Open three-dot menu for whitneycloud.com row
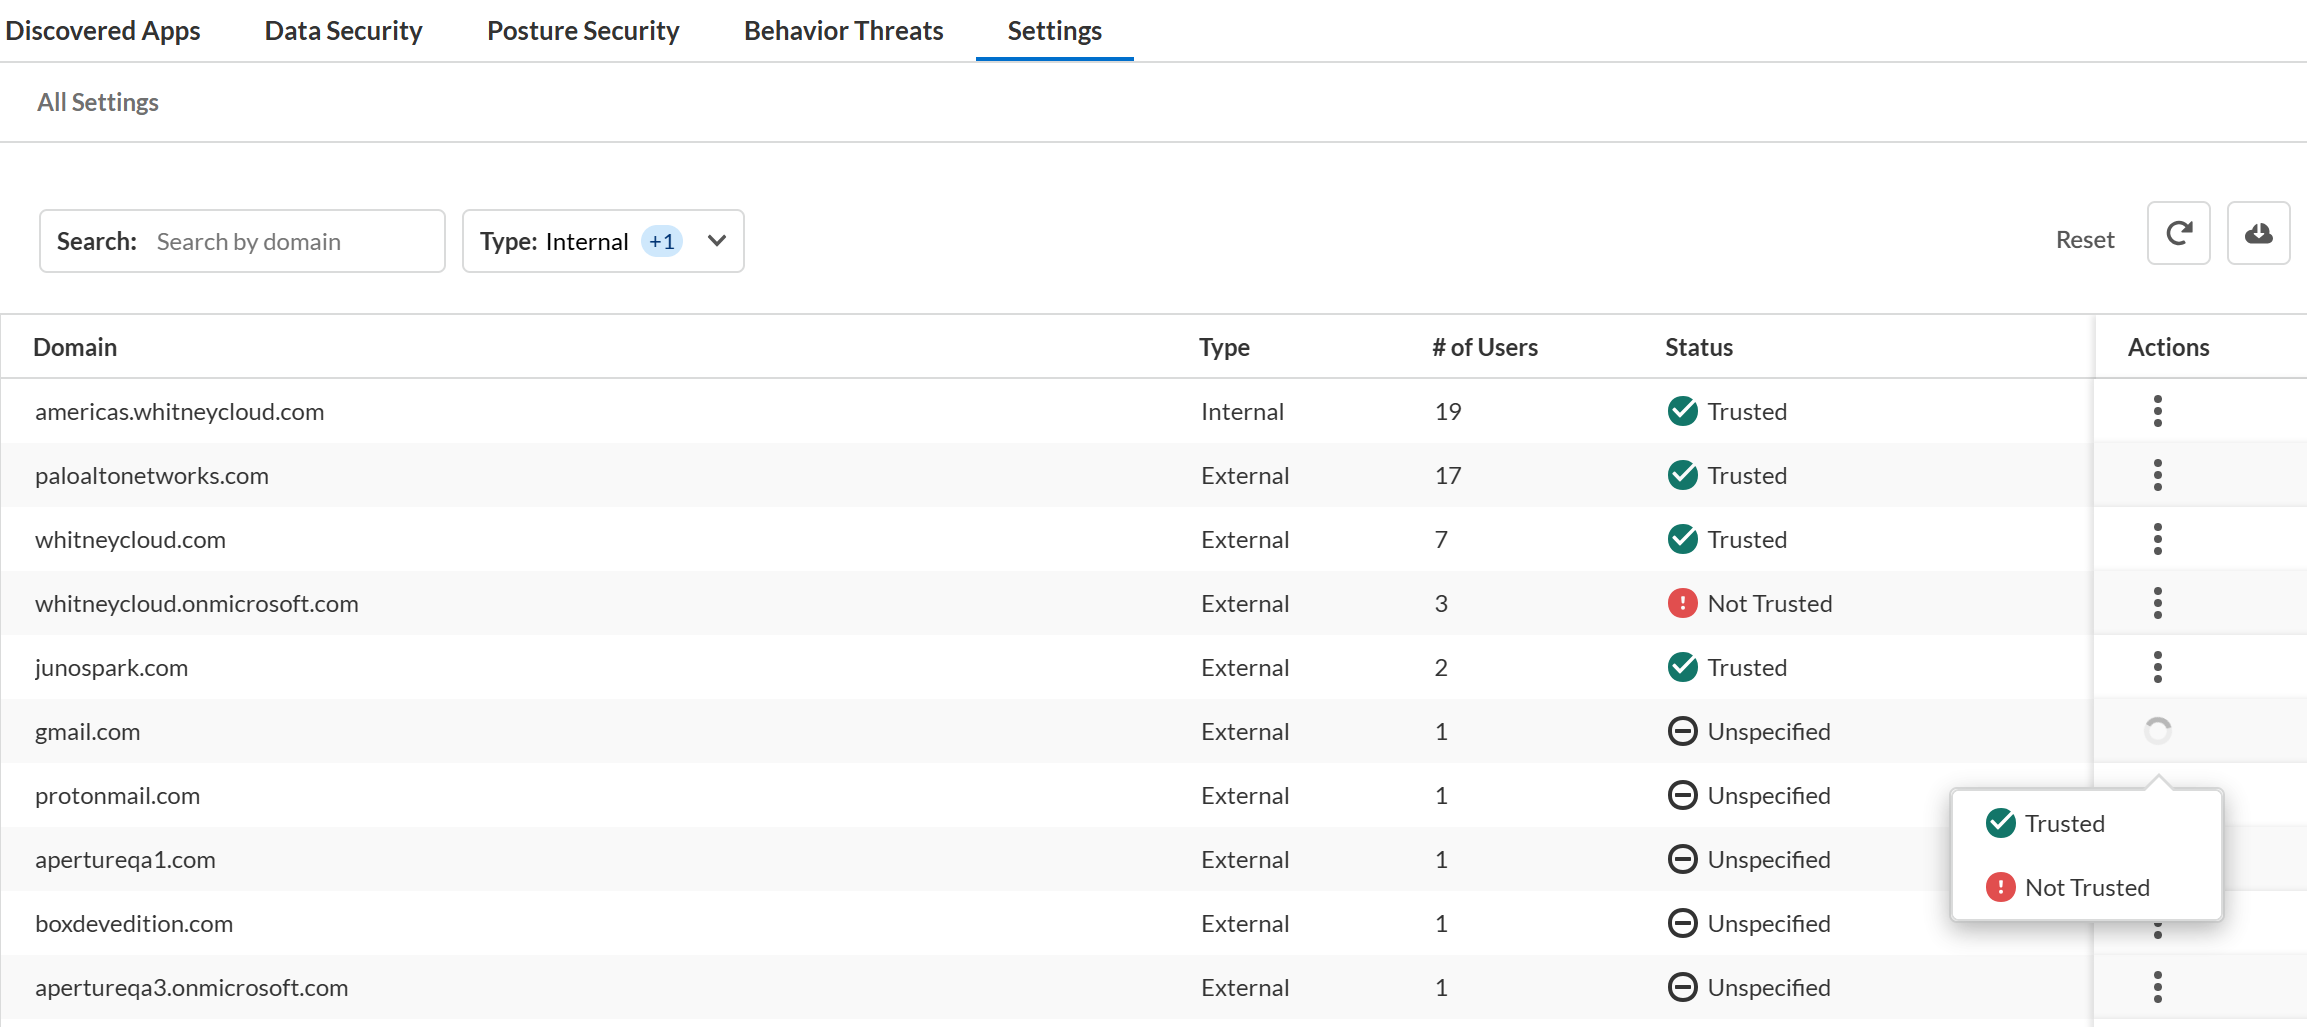This screenshot has width=2307, height=1027. (x=2157, y=539)
